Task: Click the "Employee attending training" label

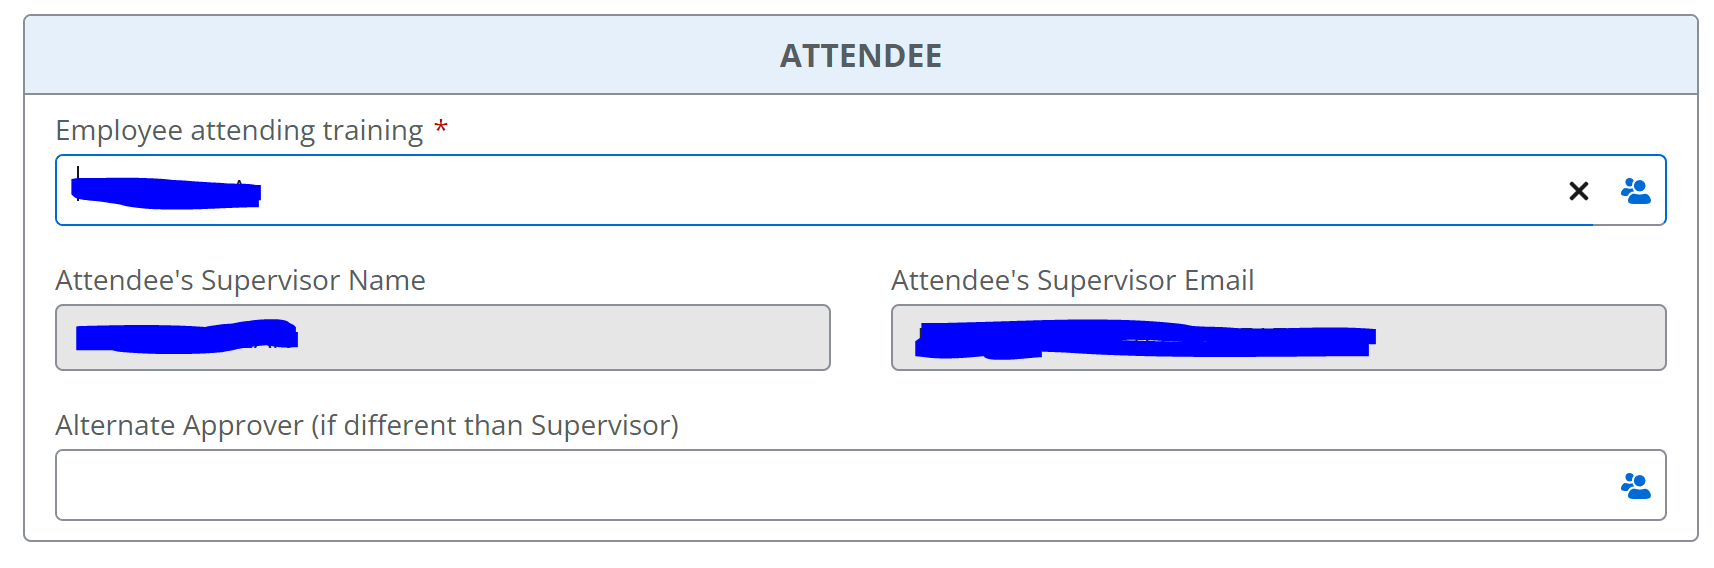Action: 239,131
